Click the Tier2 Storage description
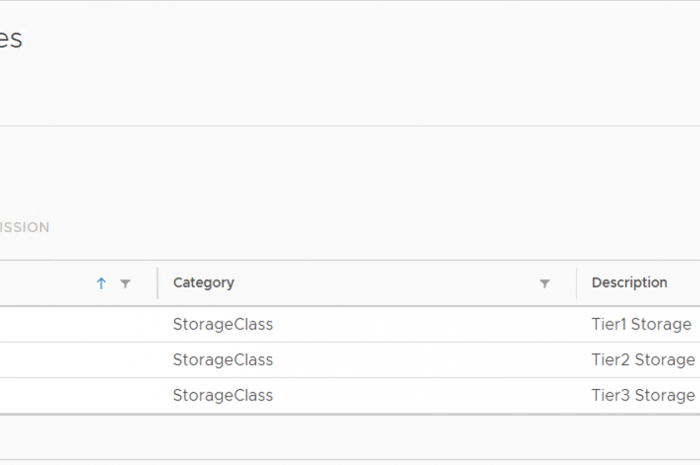Viewport: 700px width, 465px height. click(x=643, y=360)
